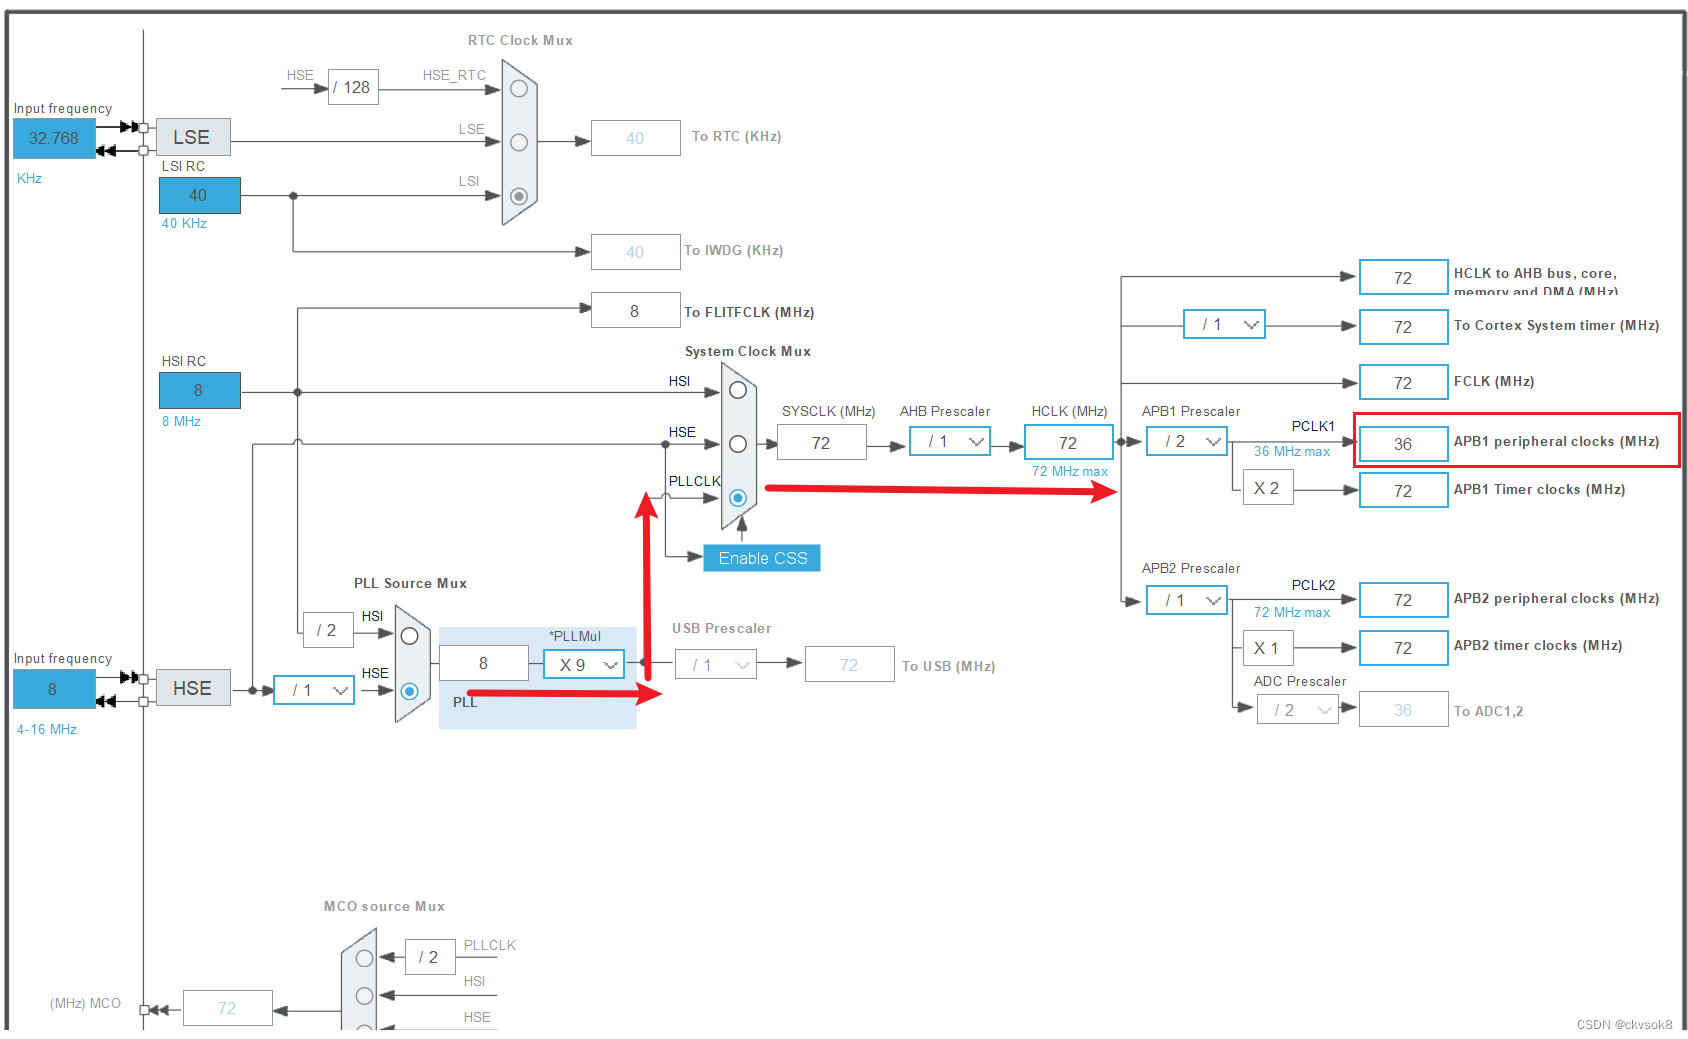1688x1039 pixels.
Task: Open the PLLMul X 9 dropdown
Action: 584,664
